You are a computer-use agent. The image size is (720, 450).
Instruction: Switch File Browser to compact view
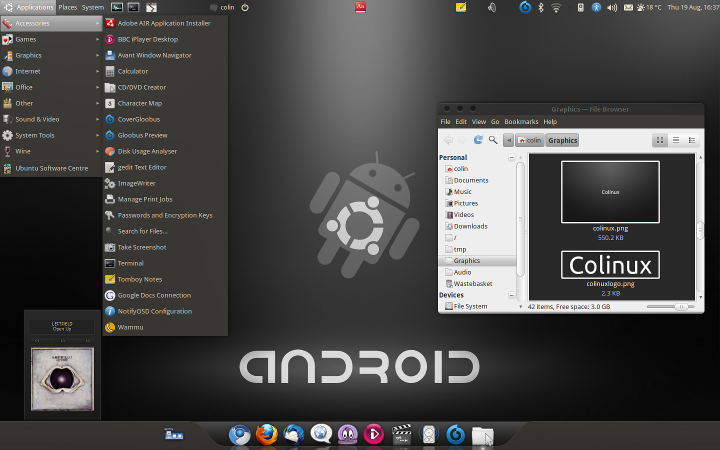pos(692,141)
